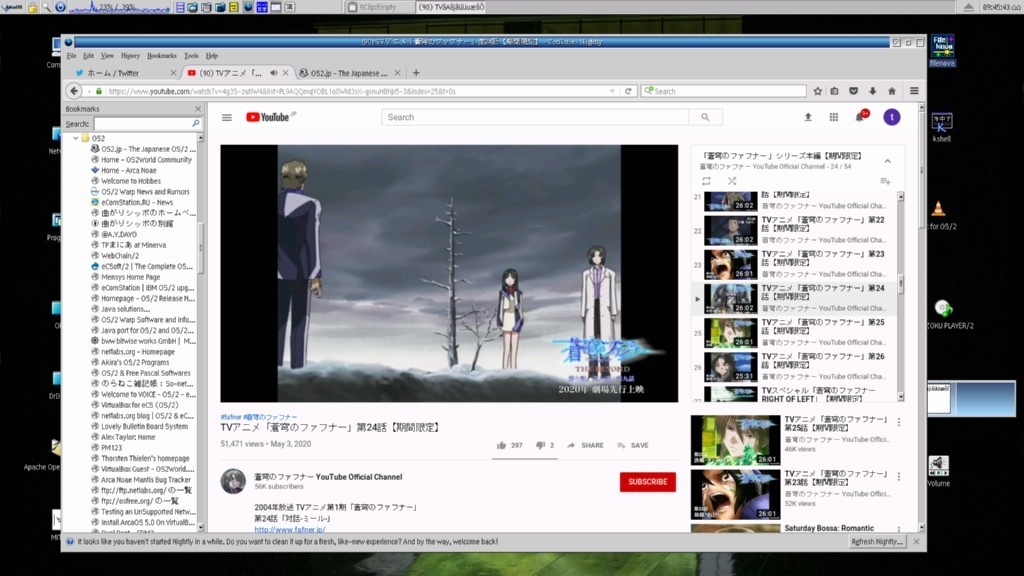This screenshot has width=1024, height=576.
Task: Click the save playlist icon
Action: point(886,181)
